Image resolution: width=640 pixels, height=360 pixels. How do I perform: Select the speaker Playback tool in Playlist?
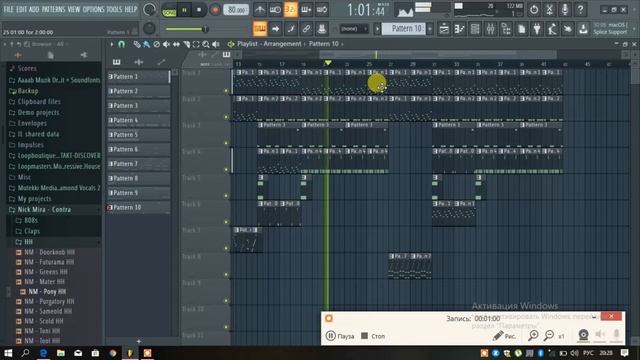click(216, 44)
